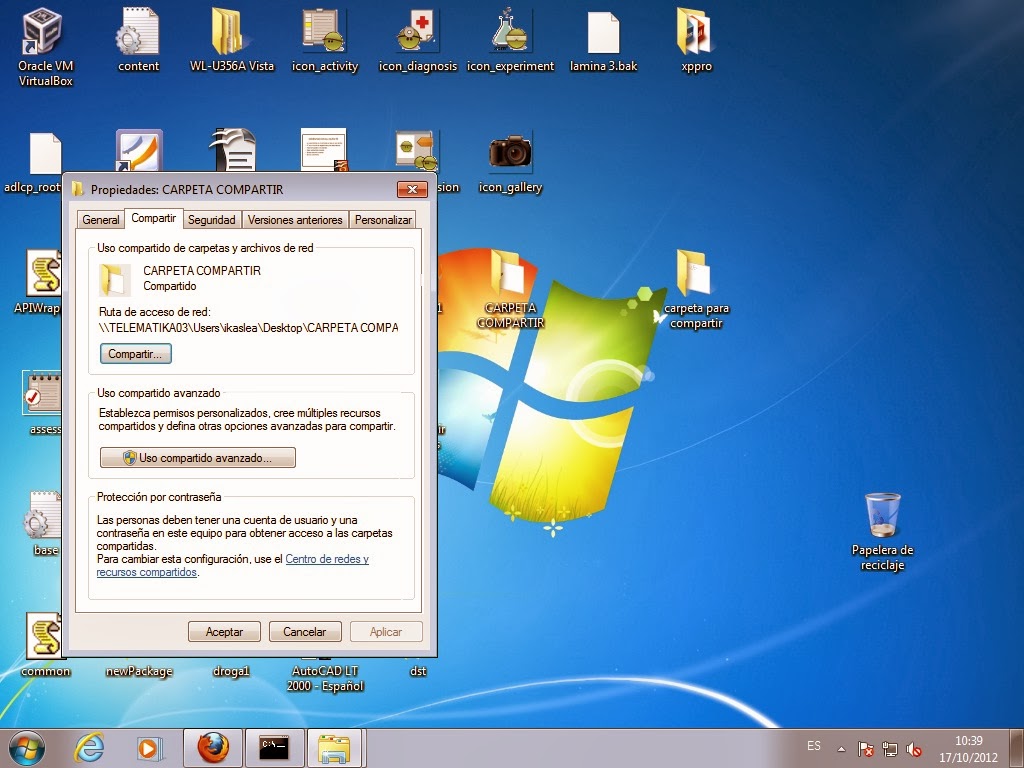The image size is (1024, 768).
Task: Open the Papelera de reciclaje
Action: tap(881, 515)
